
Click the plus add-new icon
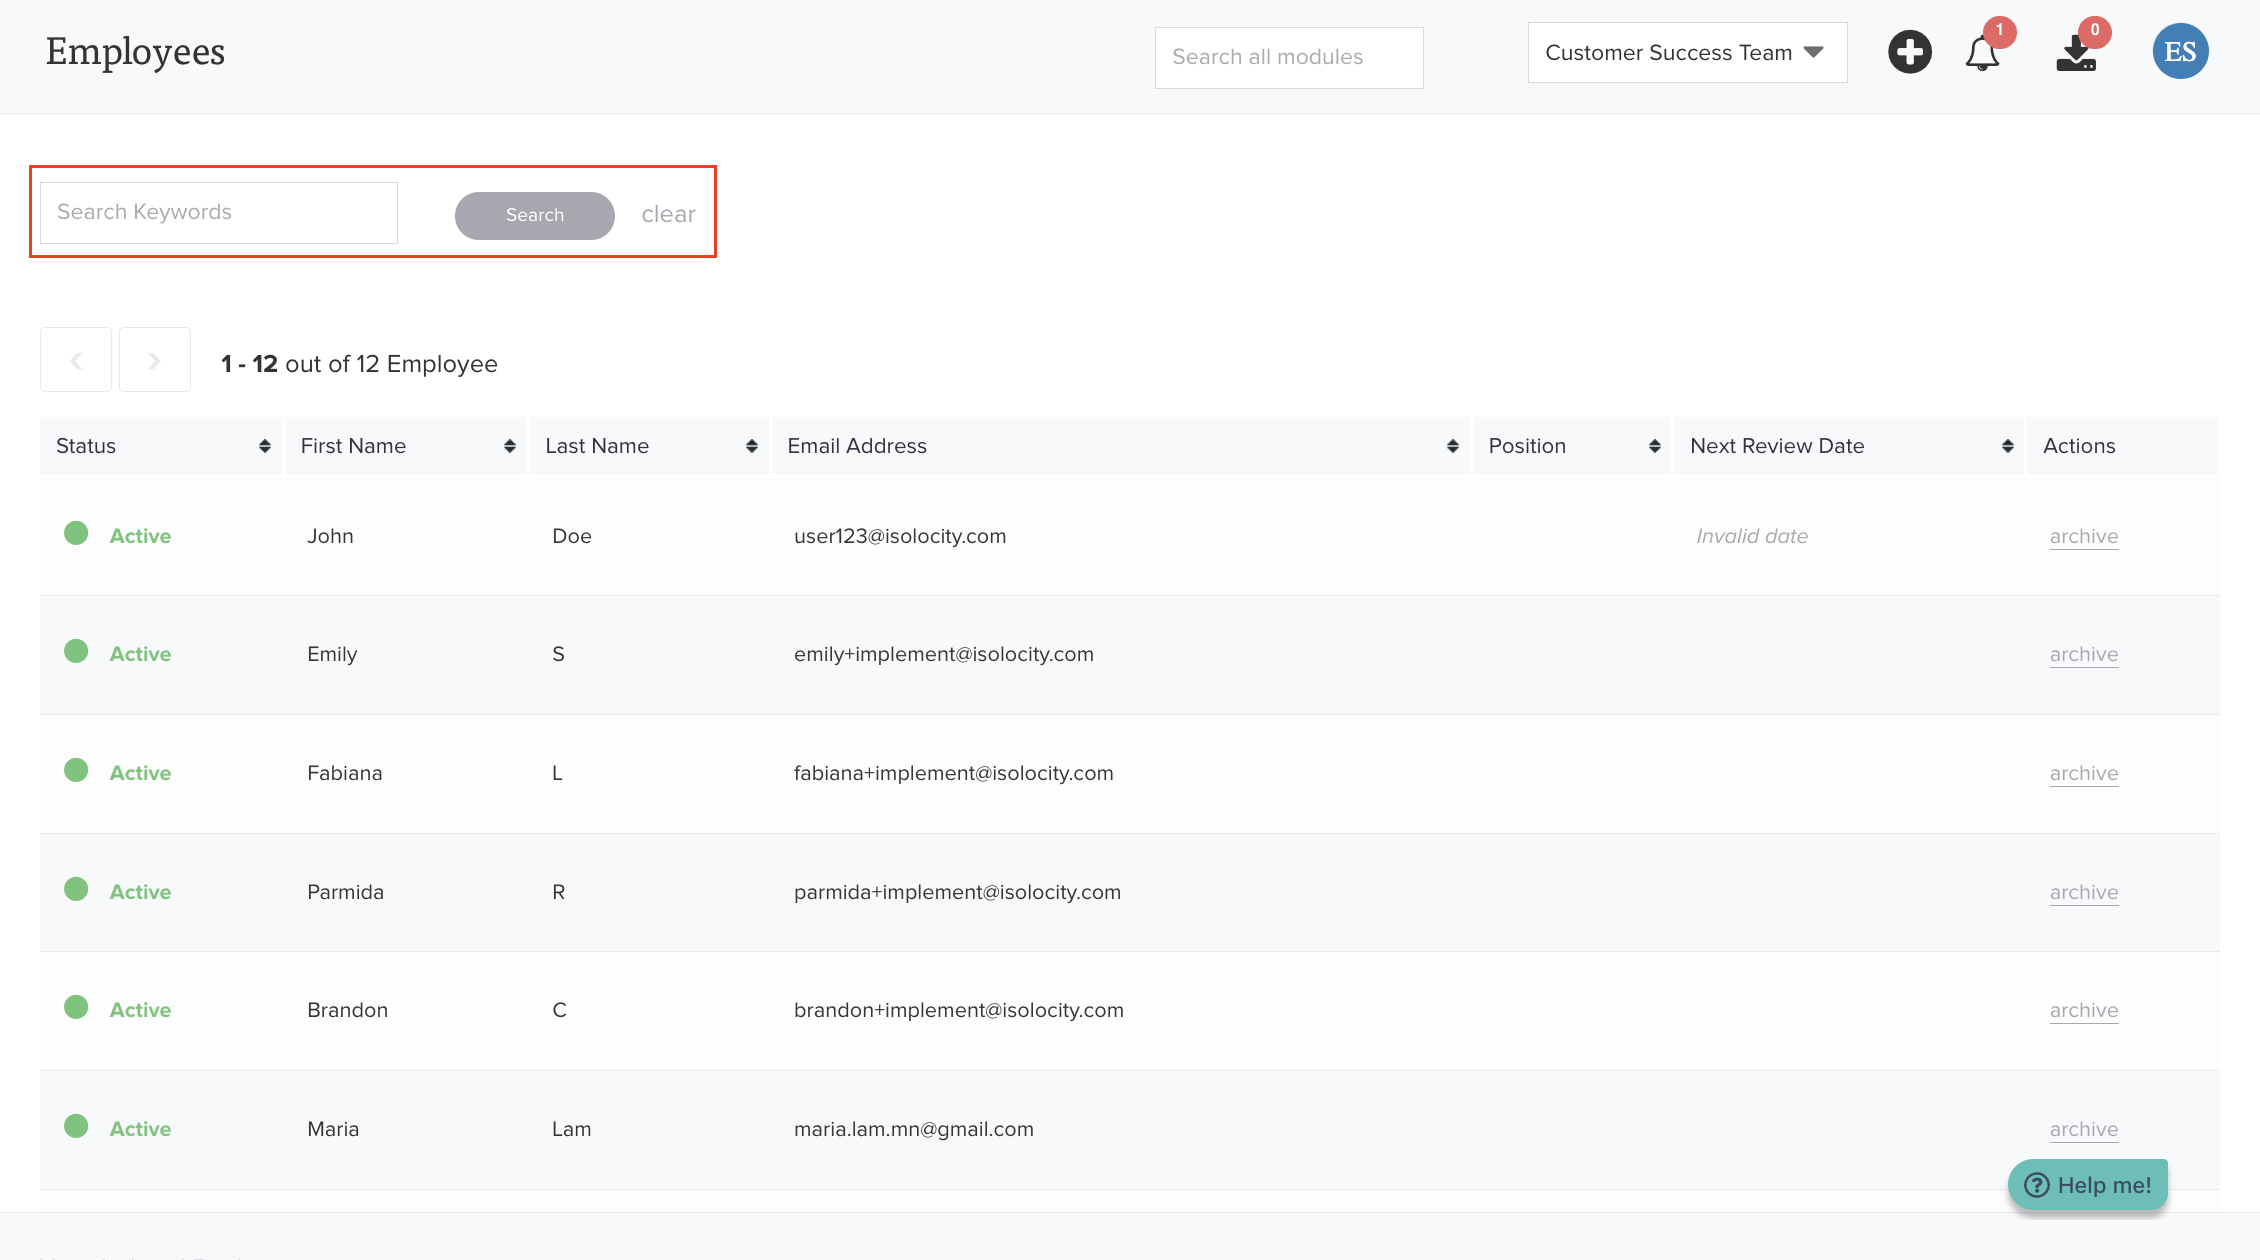tap(1909, 52)
